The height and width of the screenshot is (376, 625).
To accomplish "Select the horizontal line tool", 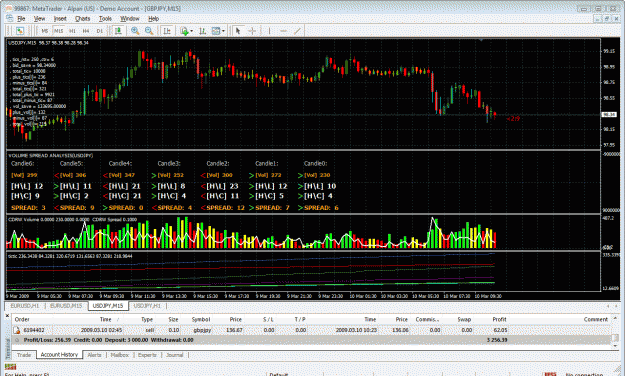I will [283, 31].
